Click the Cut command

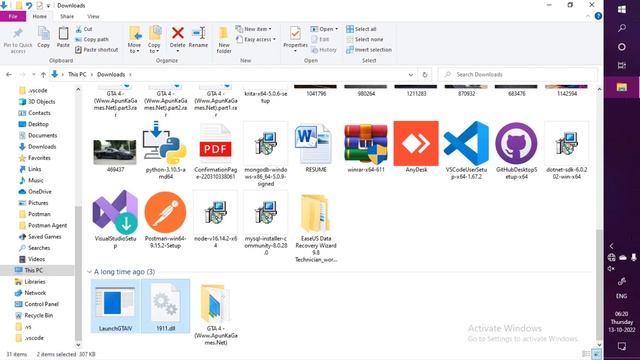click(x=84, y=29)
